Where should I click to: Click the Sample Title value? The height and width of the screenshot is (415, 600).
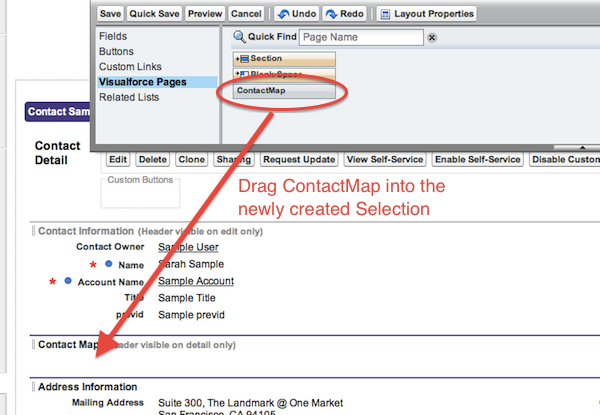pos(187,298)
